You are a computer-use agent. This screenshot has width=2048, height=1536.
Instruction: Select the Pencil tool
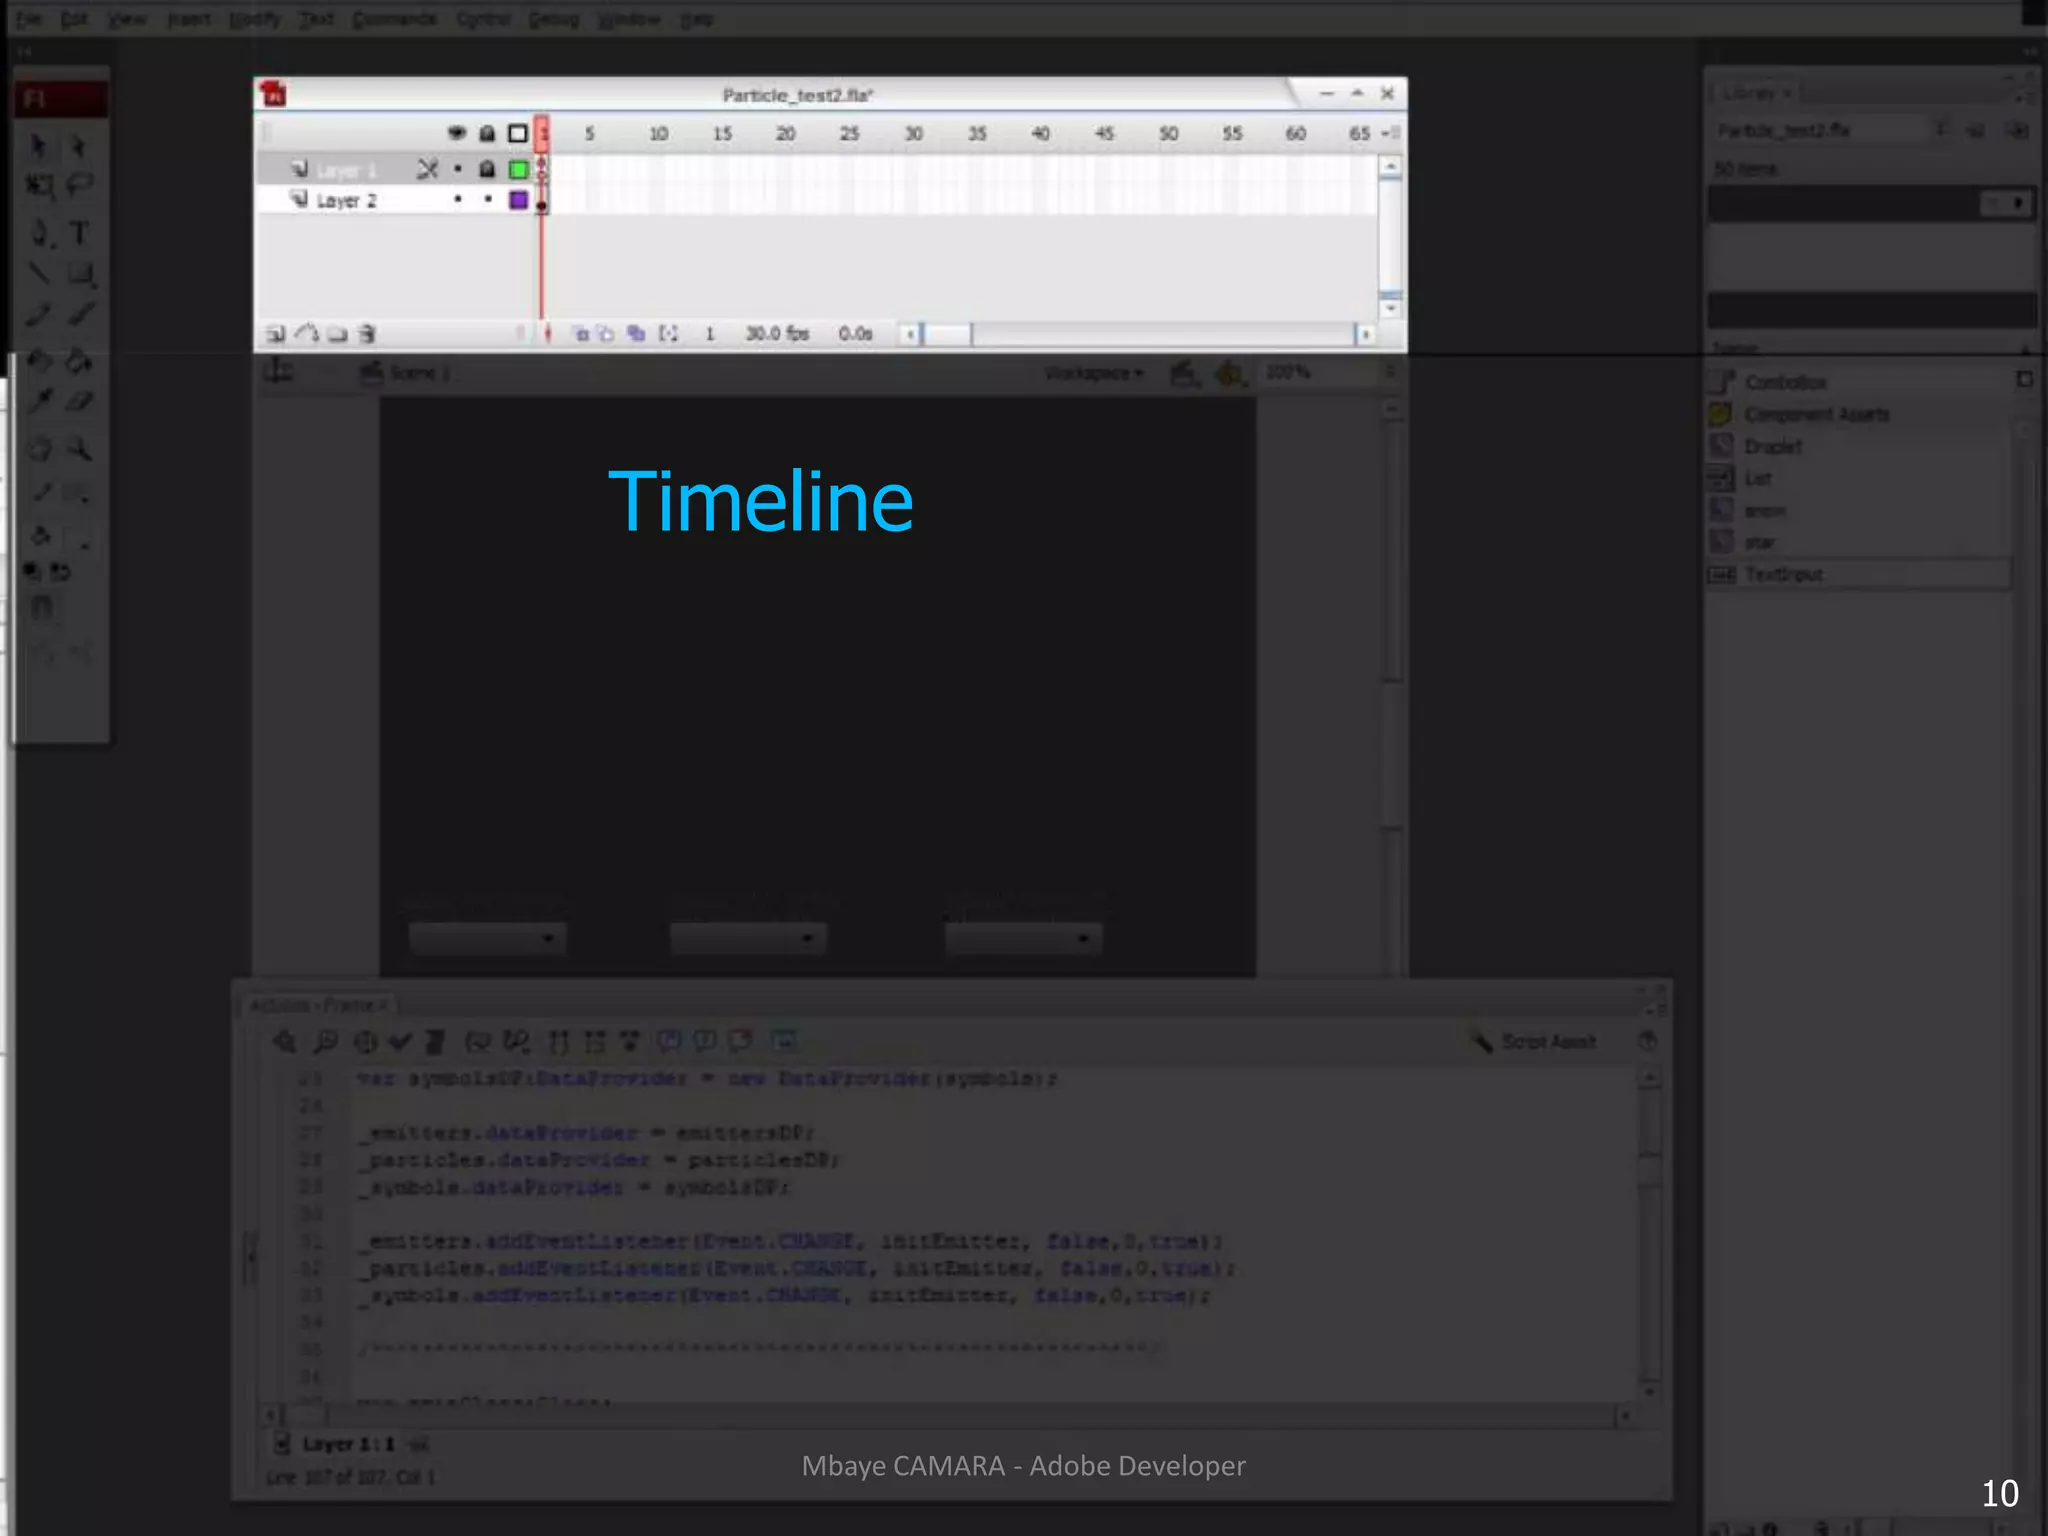tap(38, 314)
